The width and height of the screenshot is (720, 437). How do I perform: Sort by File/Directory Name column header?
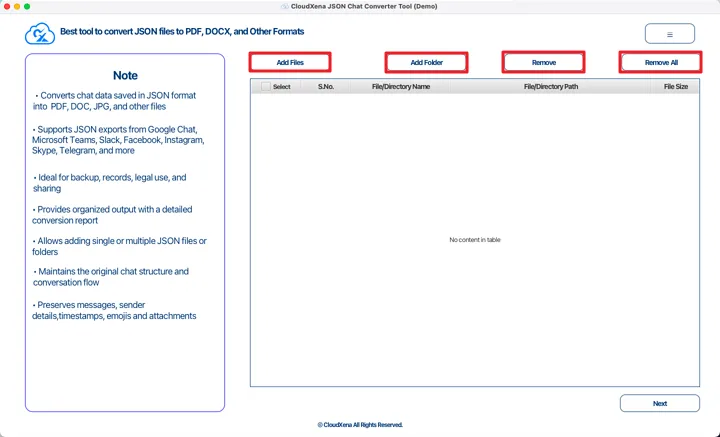click(x=400, y=87)
